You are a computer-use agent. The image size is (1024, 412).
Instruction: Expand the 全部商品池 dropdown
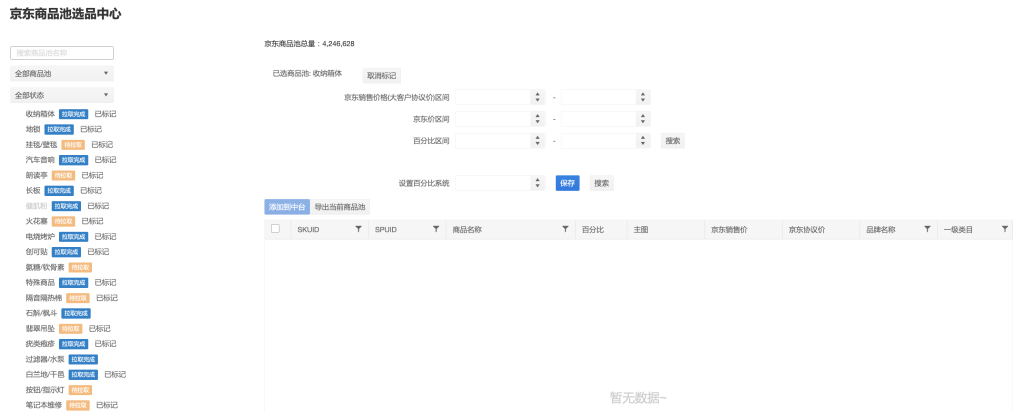tap(62, 74)
